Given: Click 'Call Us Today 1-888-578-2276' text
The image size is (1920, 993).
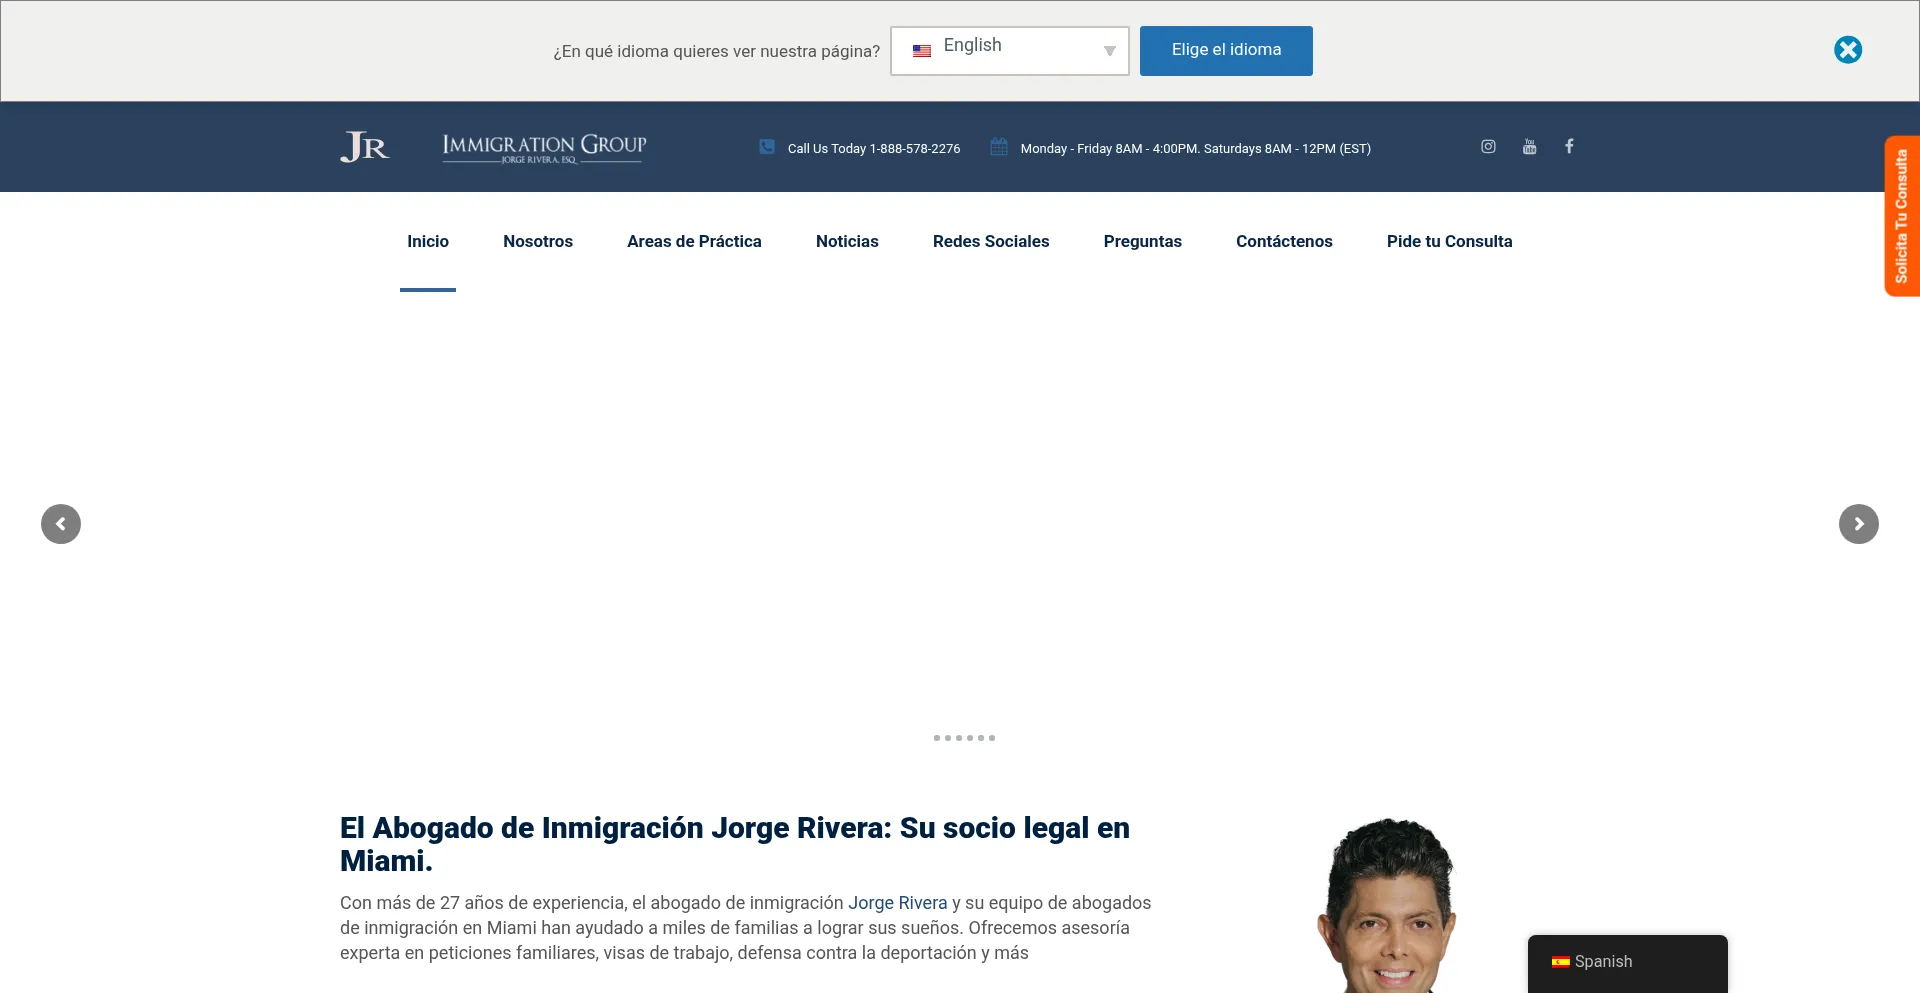Looking at the screenshot, I should click(x=874, y=148).
